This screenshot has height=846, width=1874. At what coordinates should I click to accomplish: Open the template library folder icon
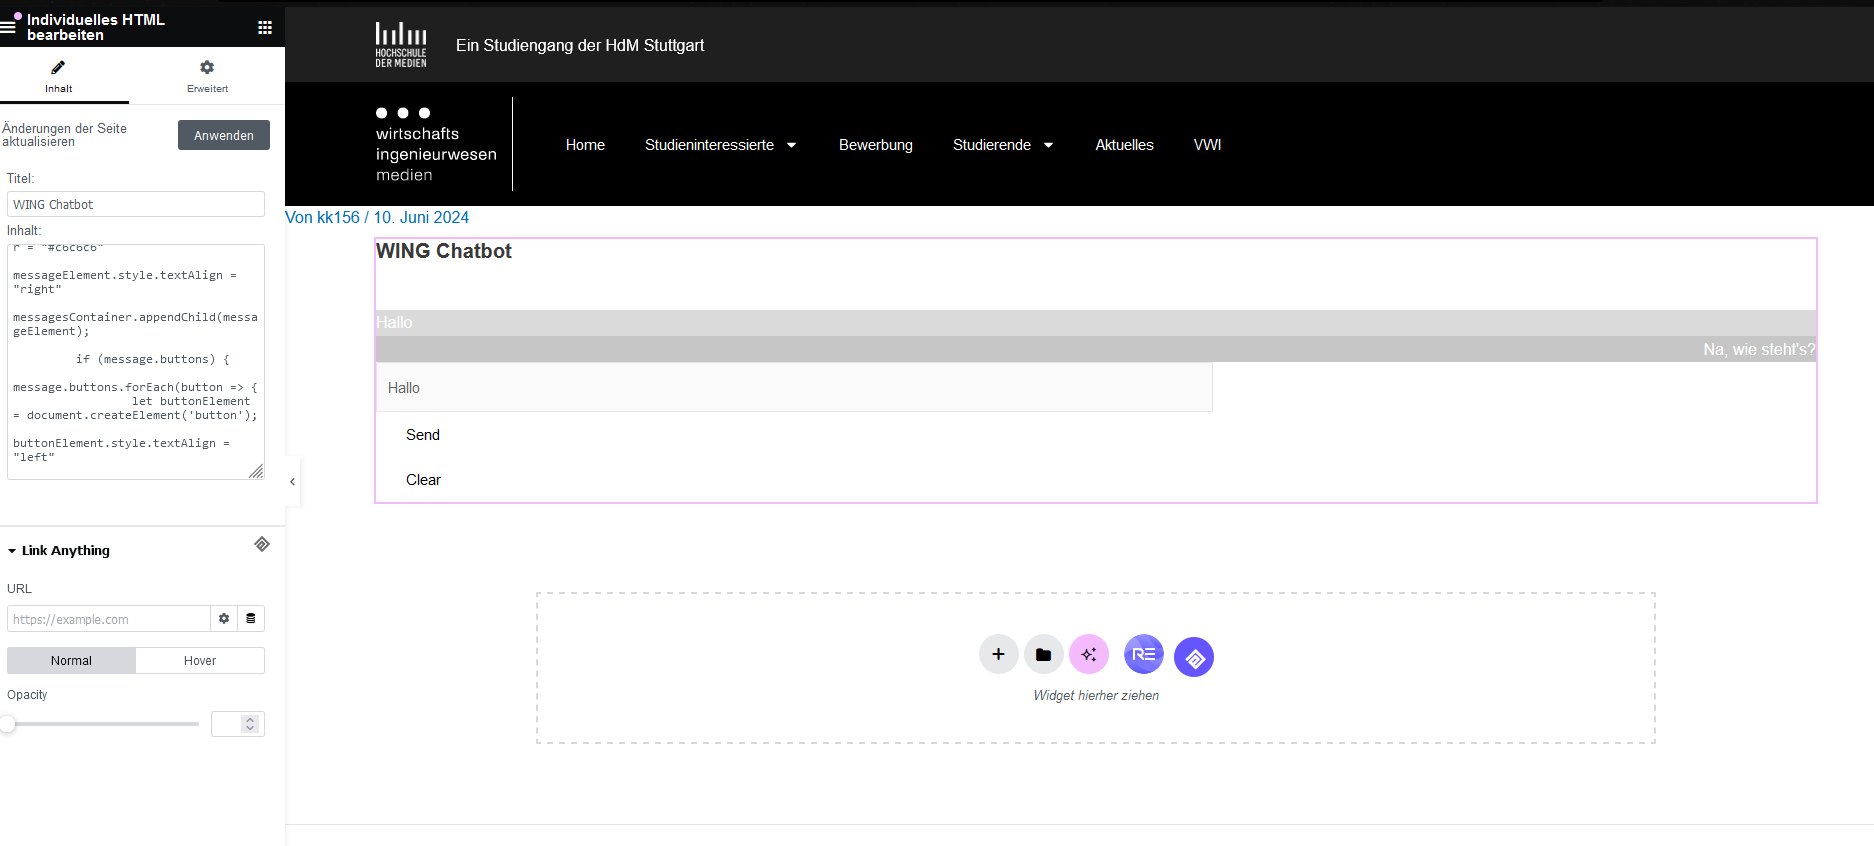pyautogui.click(x=1043, y=654)
